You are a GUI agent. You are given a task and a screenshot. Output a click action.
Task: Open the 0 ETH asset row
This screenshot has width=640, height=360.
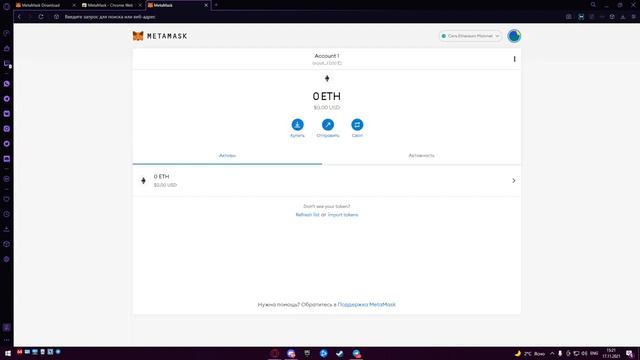pos(327,180)
